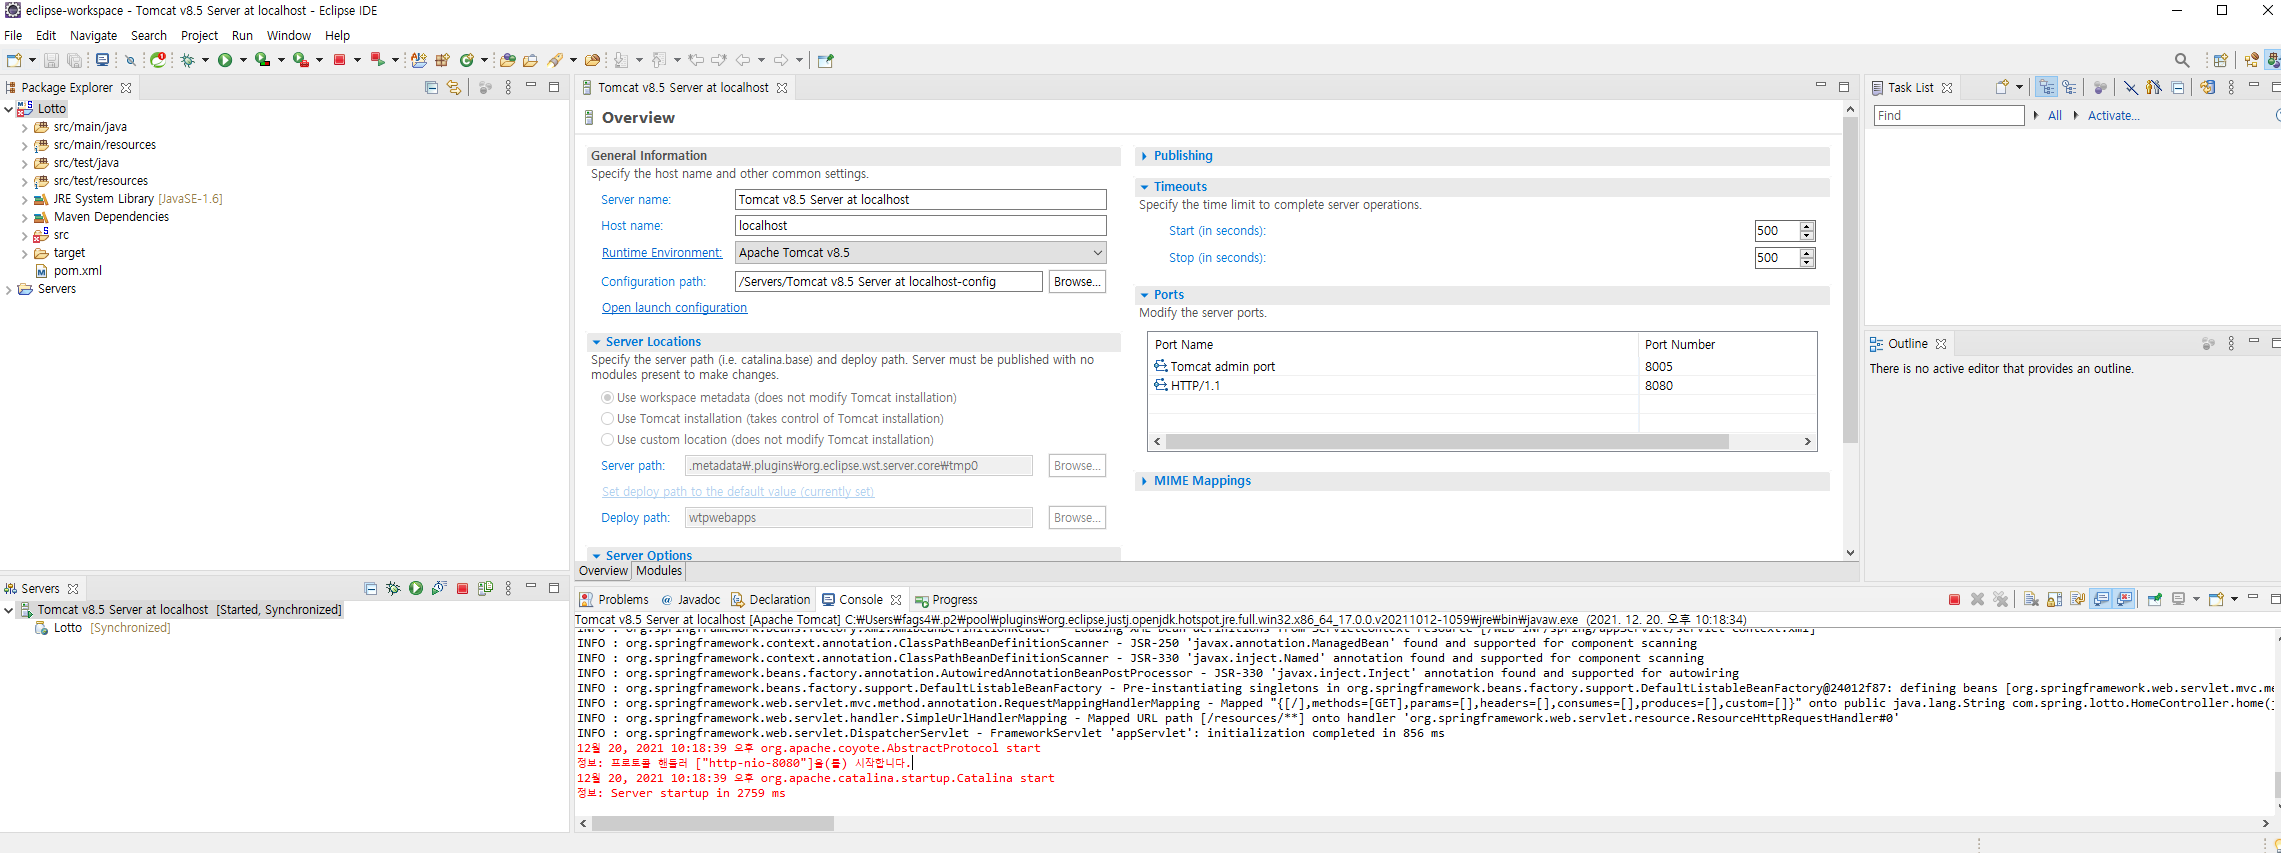Expand the Publishing section
Image resolution: width=2281 pixels, height=853 pixels.
pos(1145,156)
